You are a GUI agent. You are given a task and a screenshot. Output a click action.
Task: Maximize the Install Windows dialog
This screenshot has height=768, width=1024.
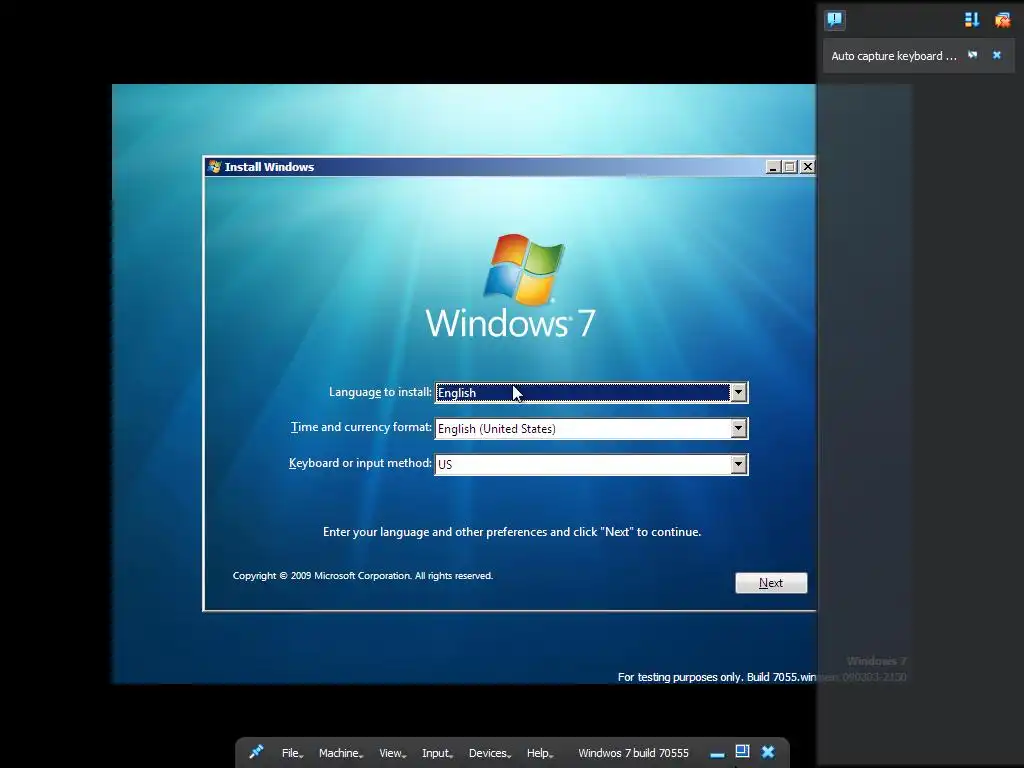point(790,167)
